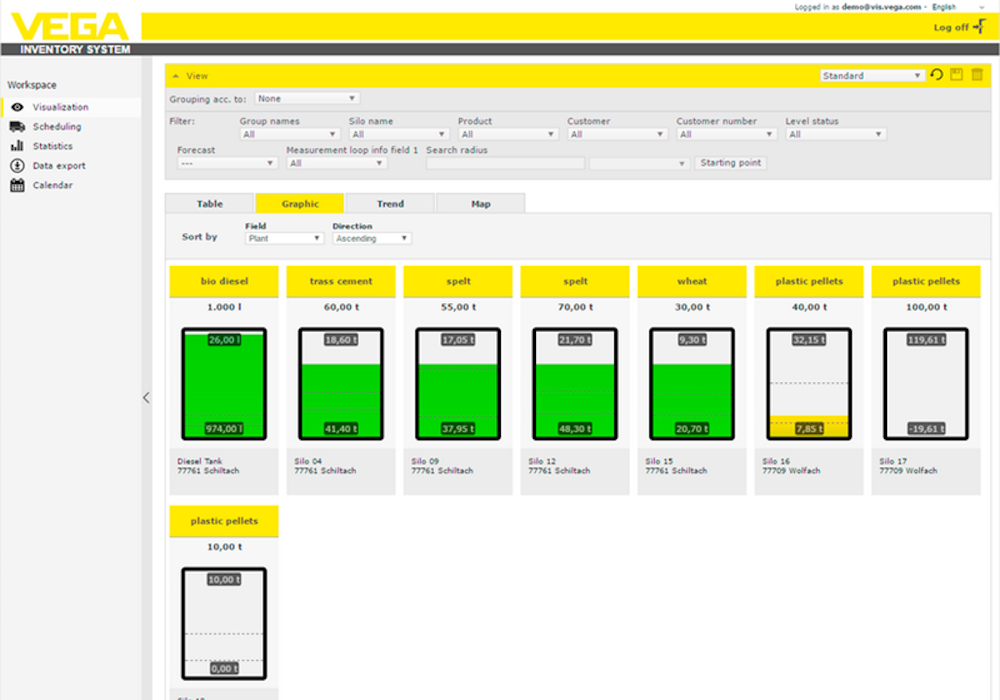Image resolution: width=1000 pixels, height=700 pixels.
Task: Open the Sort by Field dropdown
Action: coord(284,238)
